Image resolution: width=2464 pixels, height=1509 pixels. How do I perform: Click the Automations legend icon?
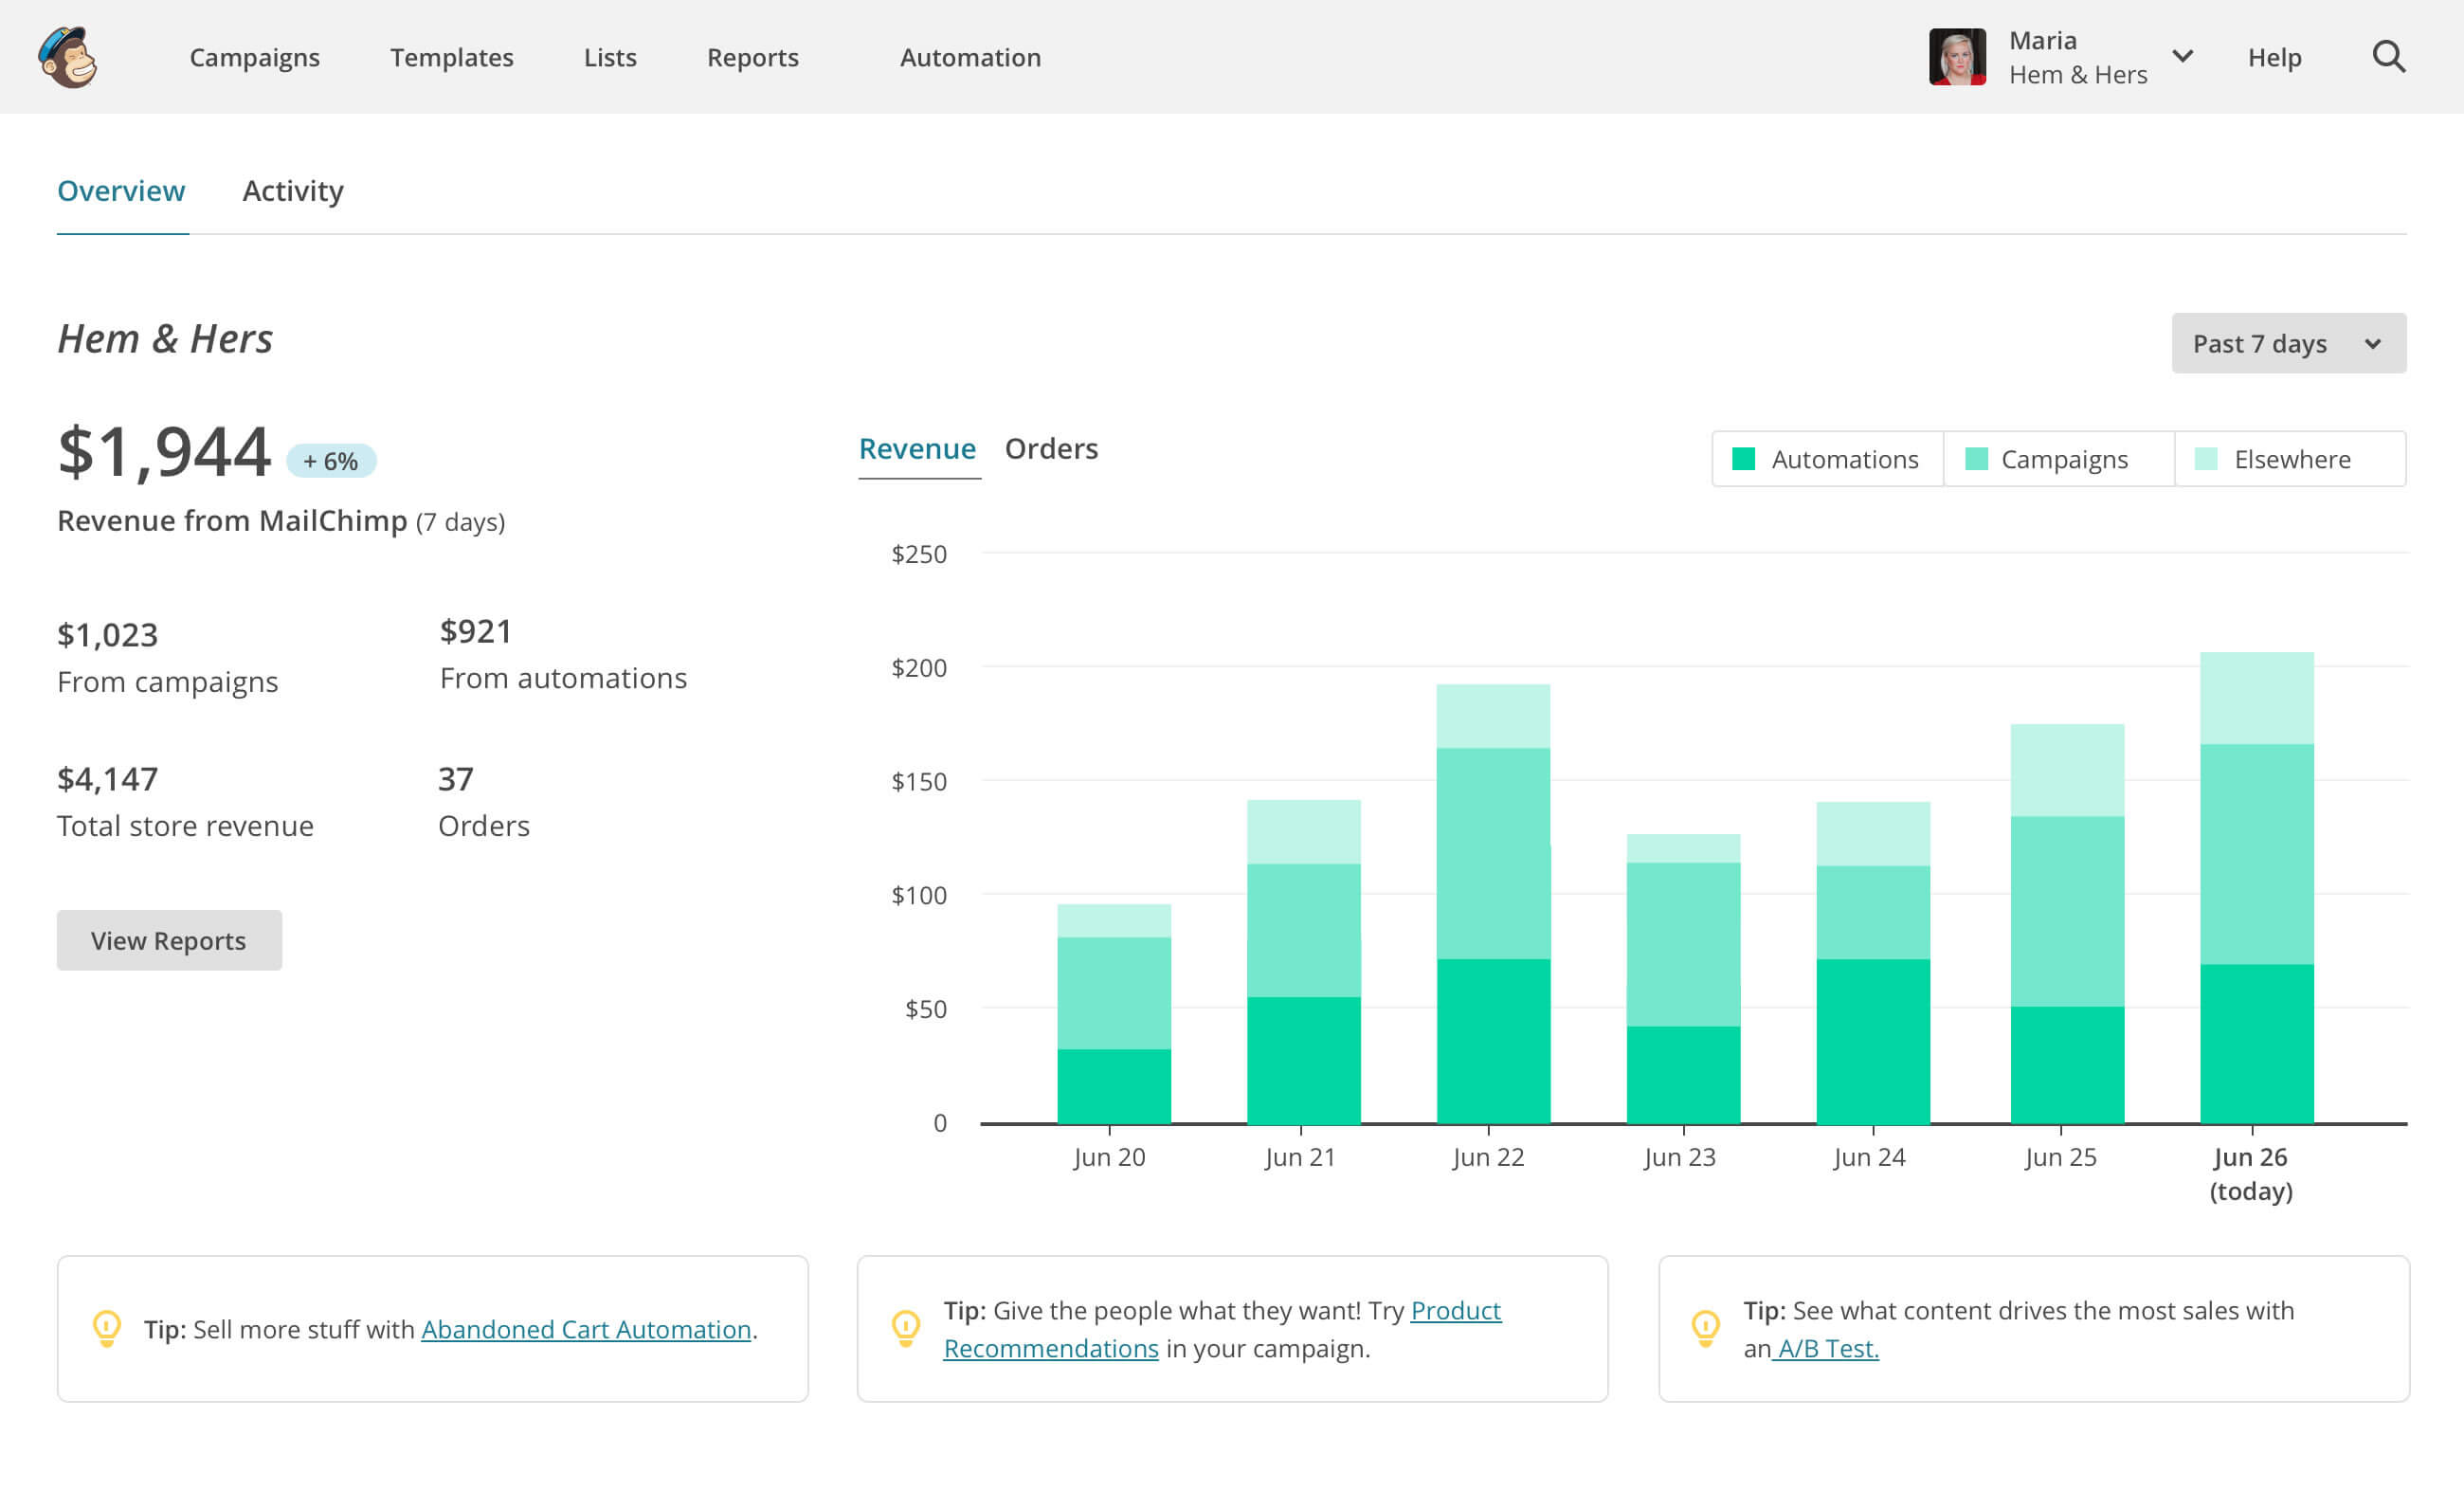pos(1746,458)
